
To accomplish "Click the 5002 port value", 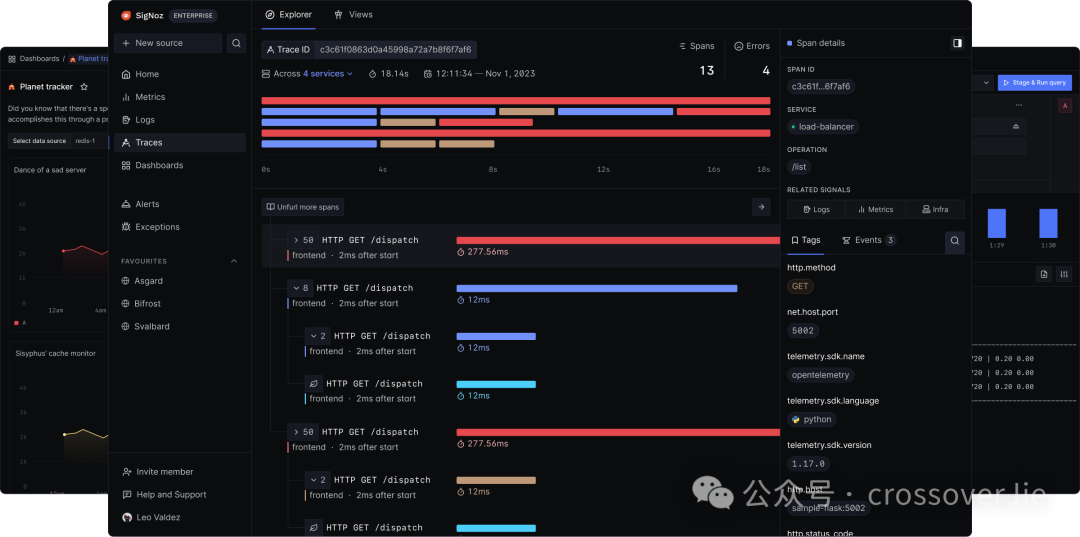I will [x=803, y=330].
